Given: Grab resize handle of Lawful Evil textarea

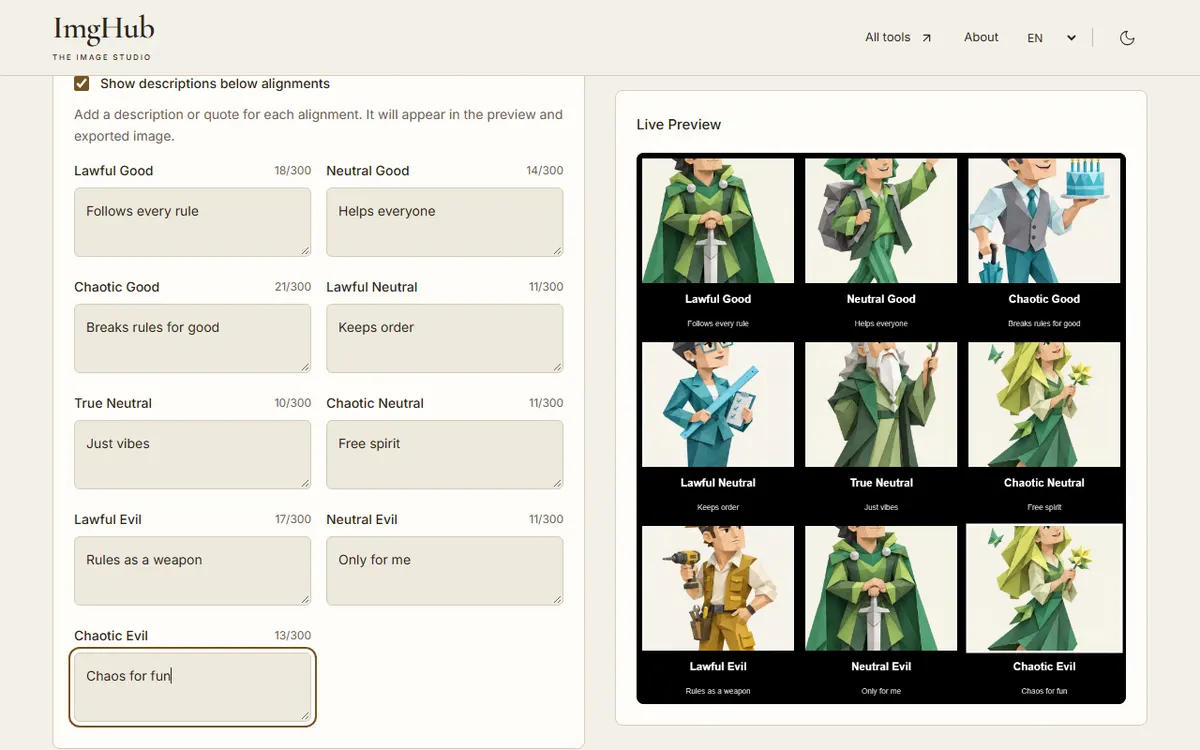Looking at the screenshot, I should point(305,599).
